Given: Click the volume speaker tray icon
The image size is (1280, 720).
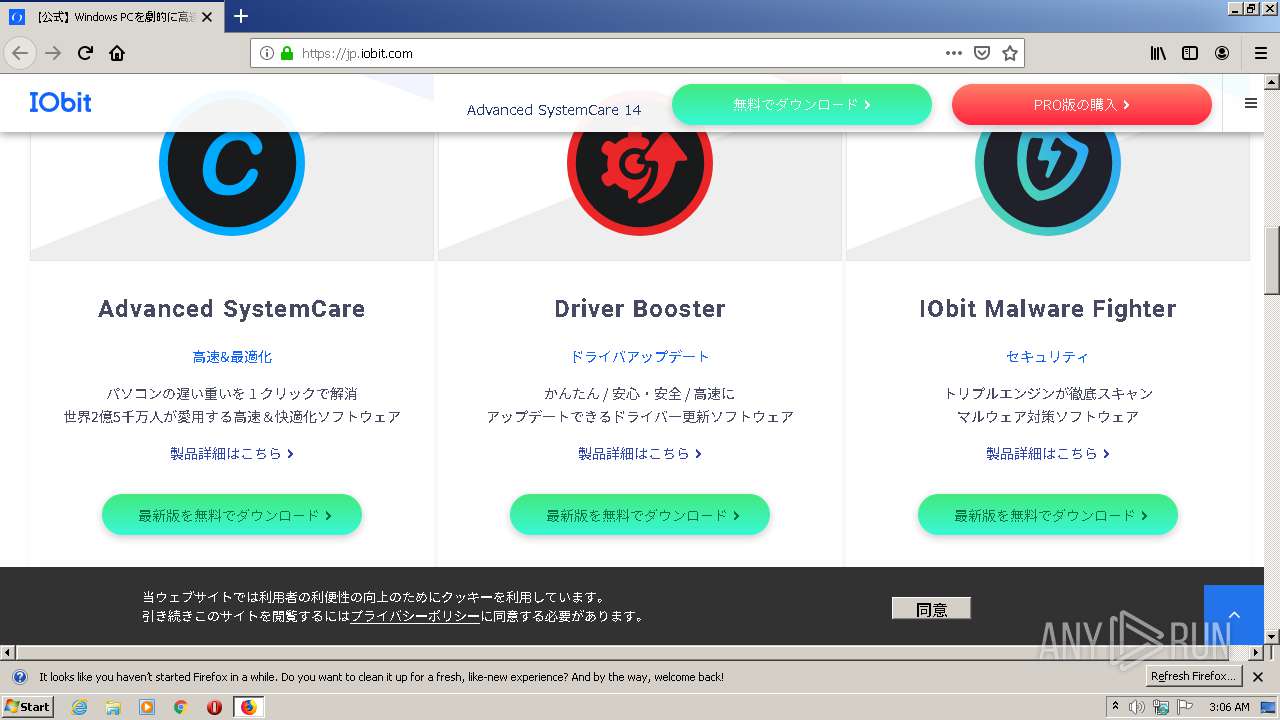Looking at the screenshot, I should [1137, 707].
